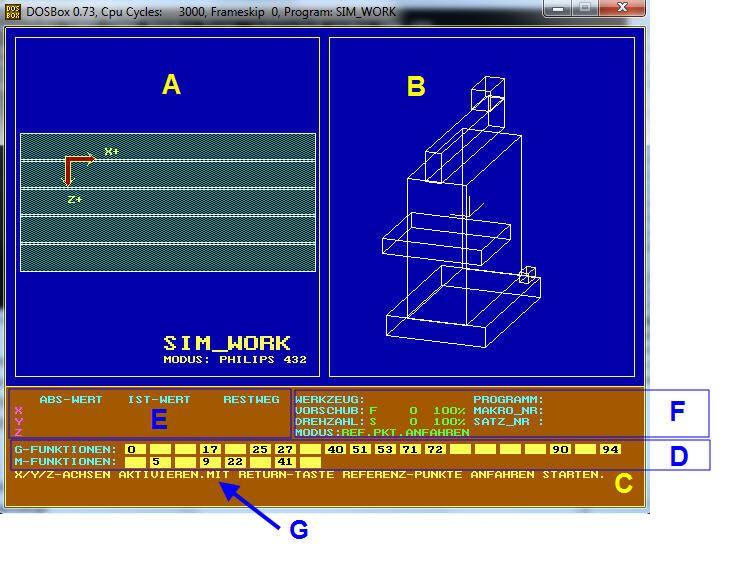
Task: Click the 3D wireframe milling machine
Action: (463, 213)
